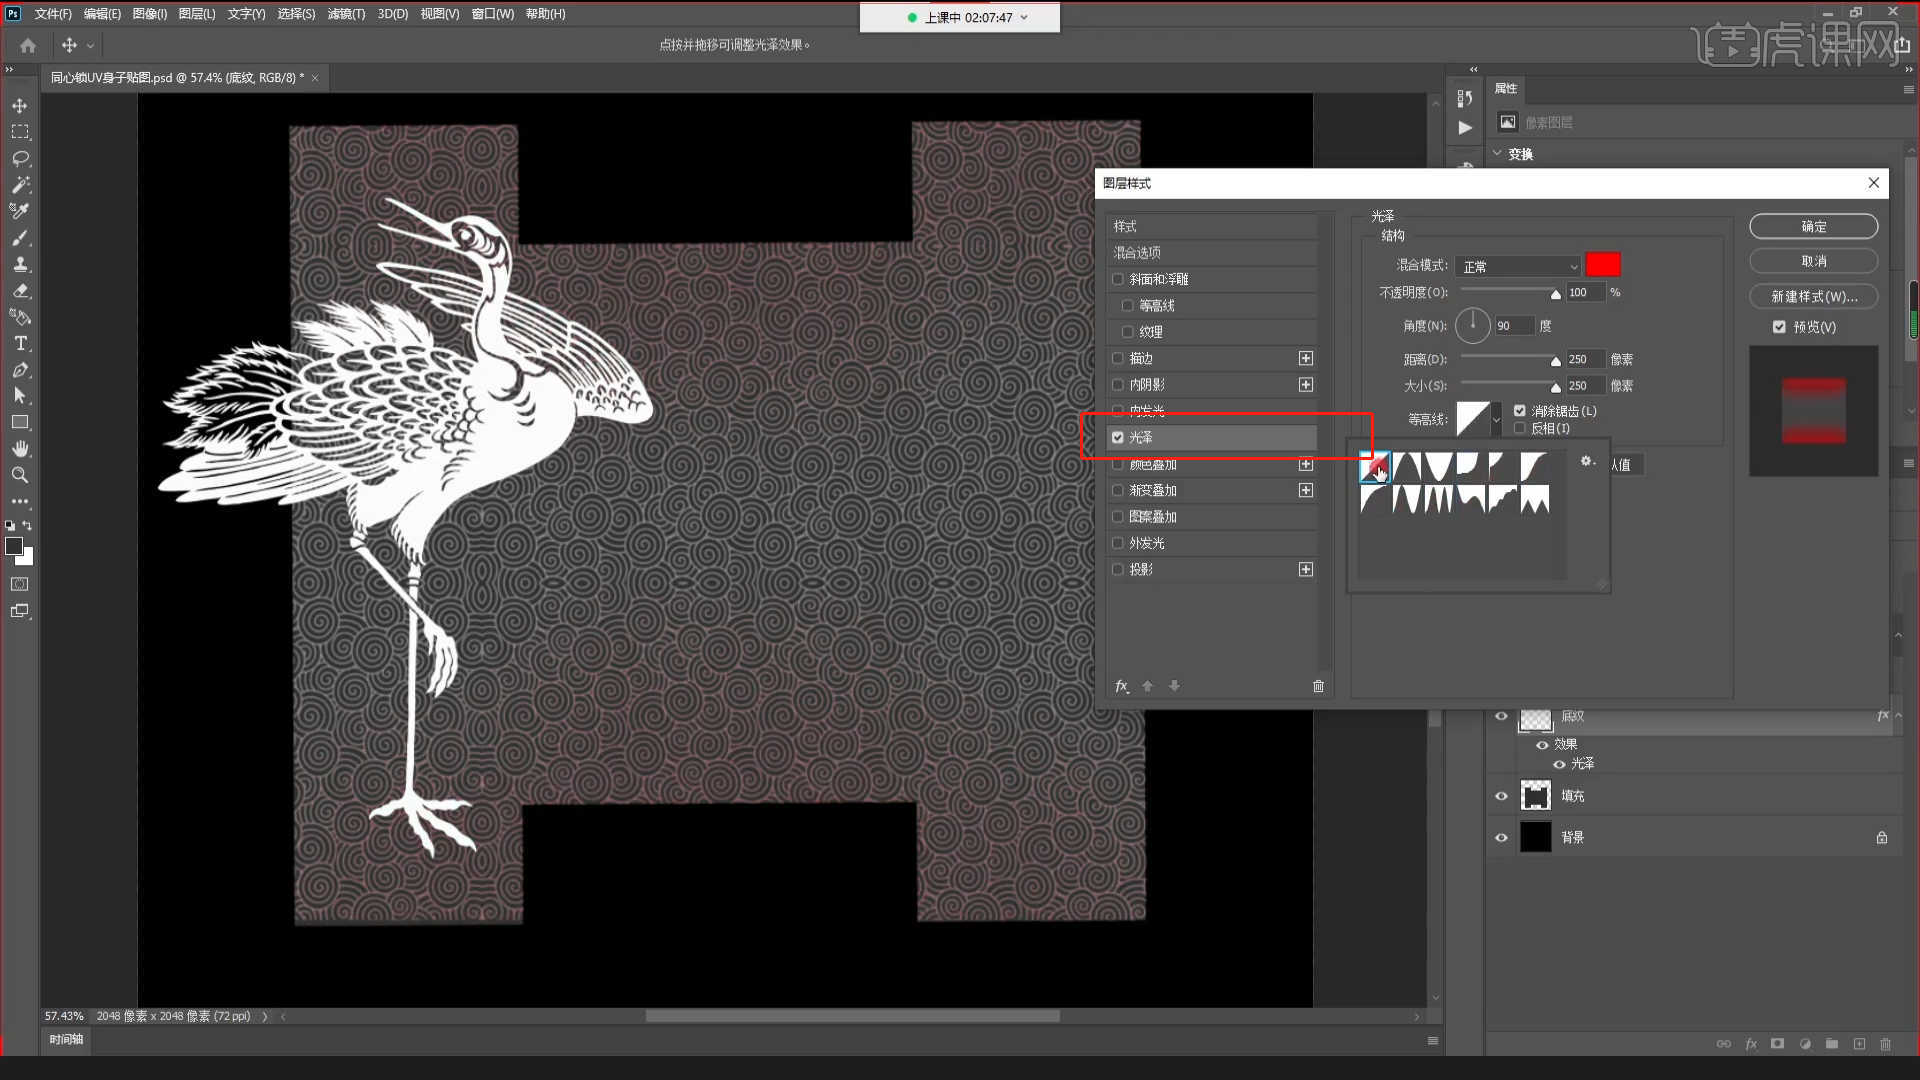
Task: Uncheck the 光泽 style checkbox
Action: (1118, 437)
